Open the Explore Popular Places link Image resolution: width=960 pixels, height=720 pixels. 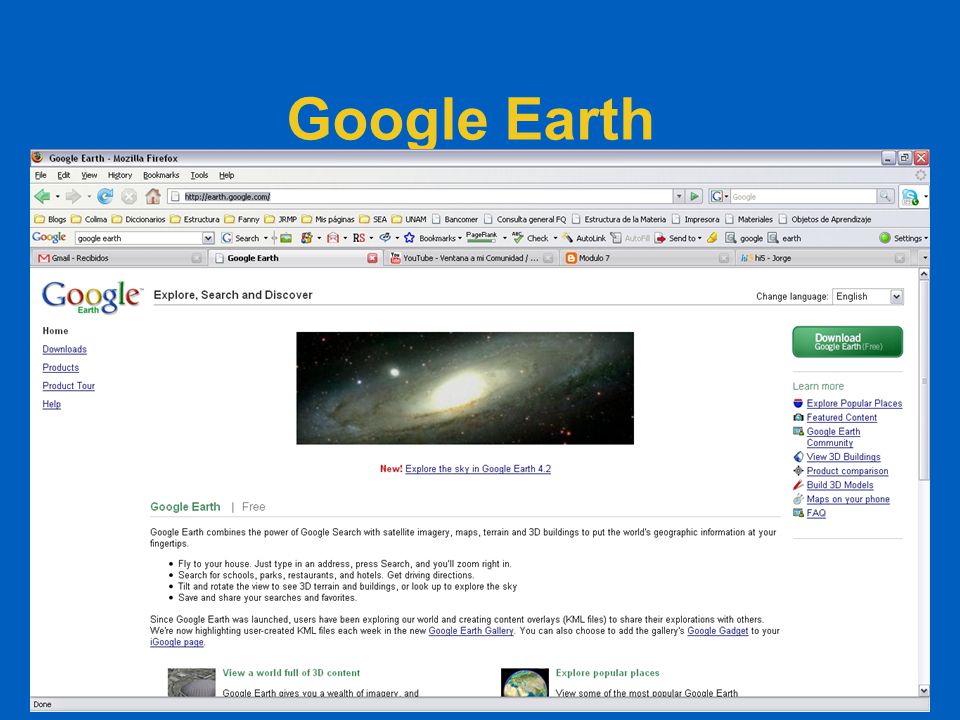point(854,403)
